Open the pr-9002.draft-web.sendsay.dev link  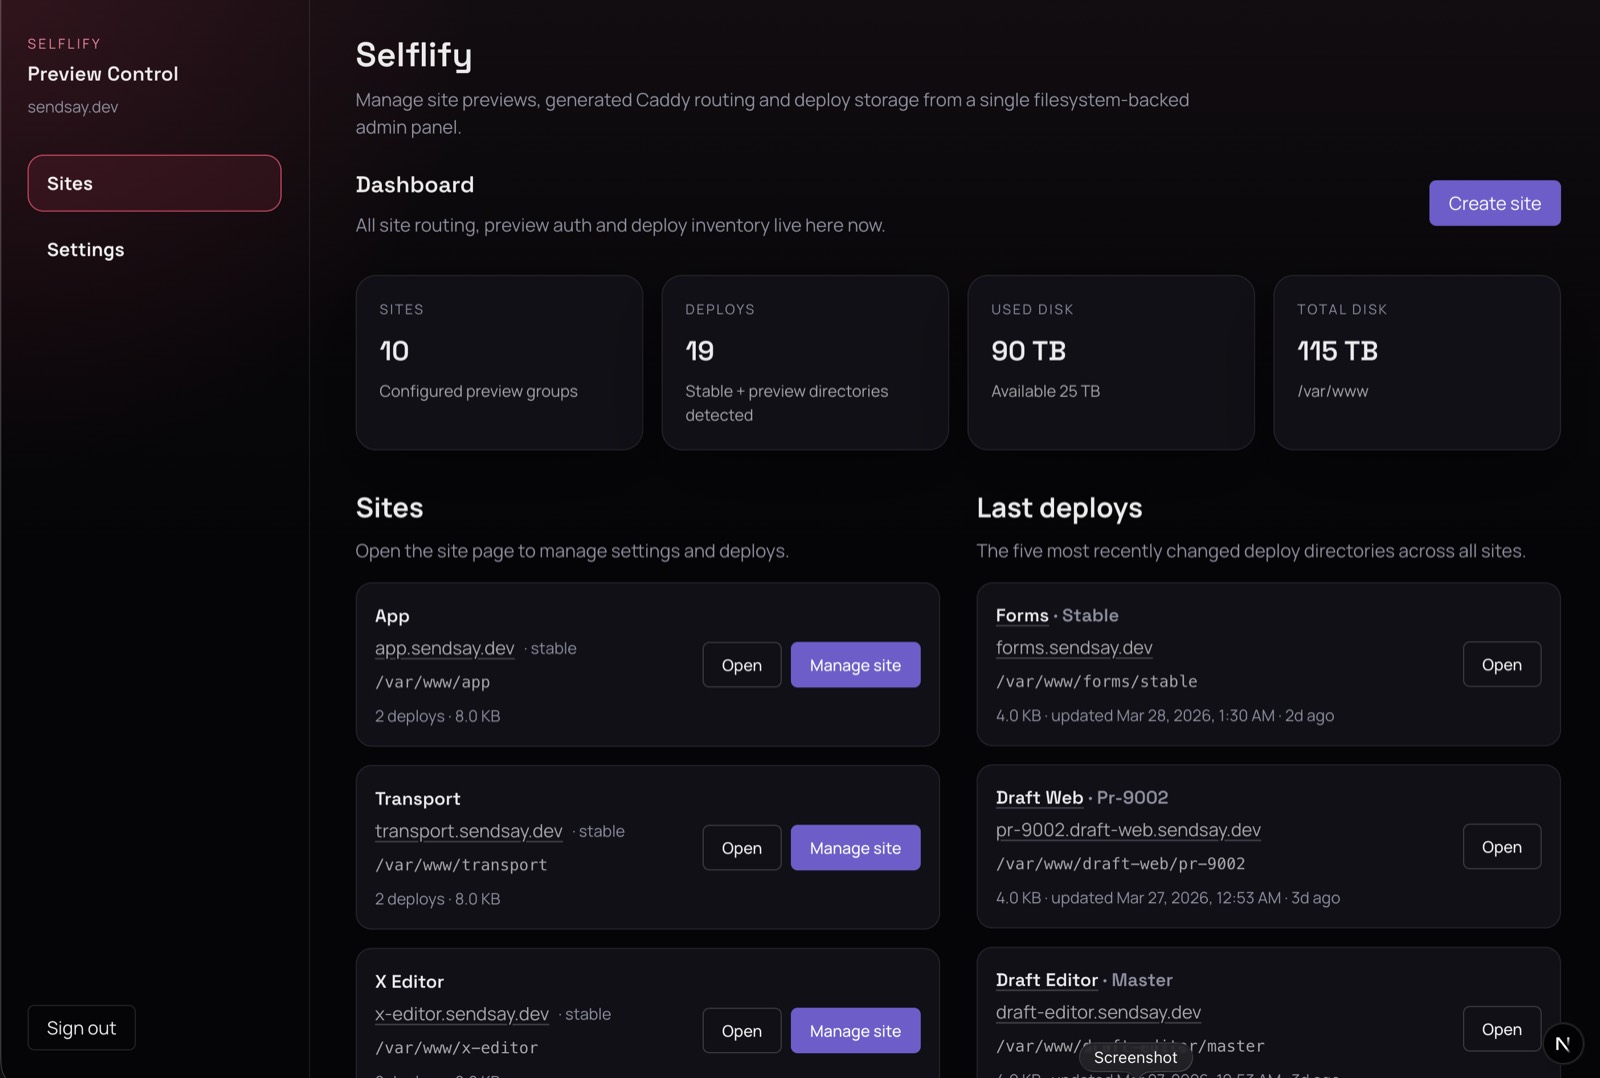[1127, 830]
